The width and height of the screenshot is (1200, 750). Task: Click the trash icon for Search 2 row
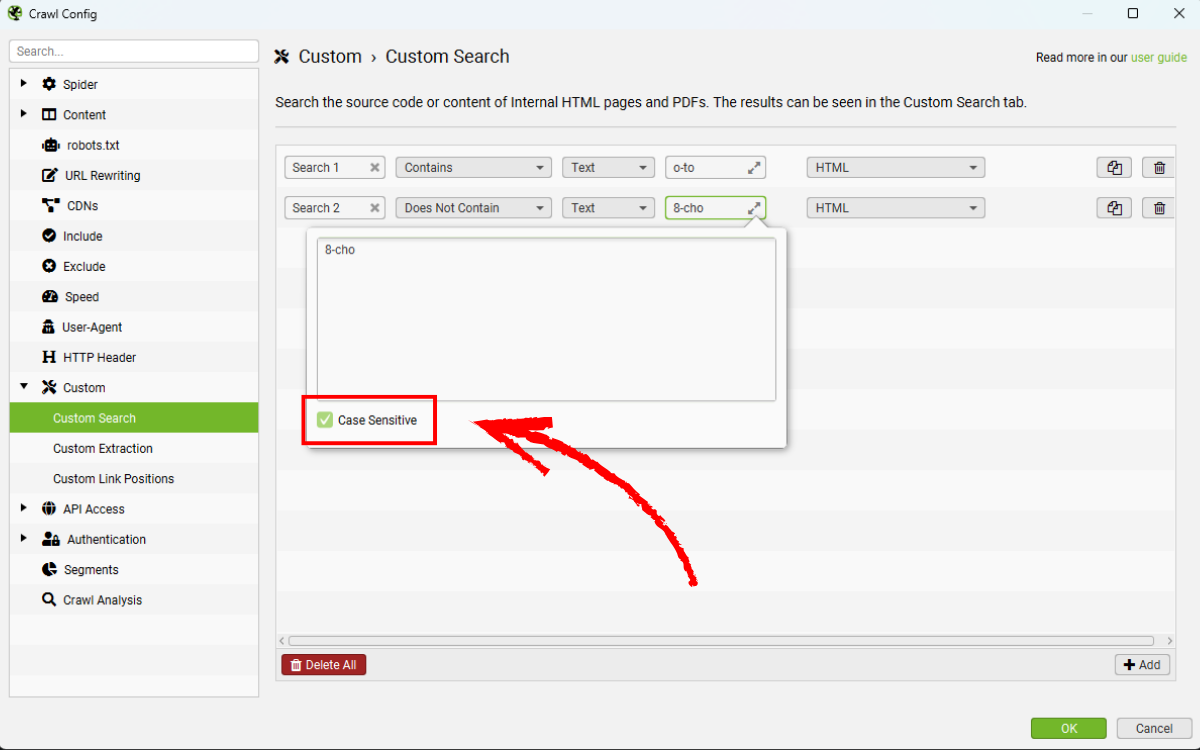click(1159, 208)
